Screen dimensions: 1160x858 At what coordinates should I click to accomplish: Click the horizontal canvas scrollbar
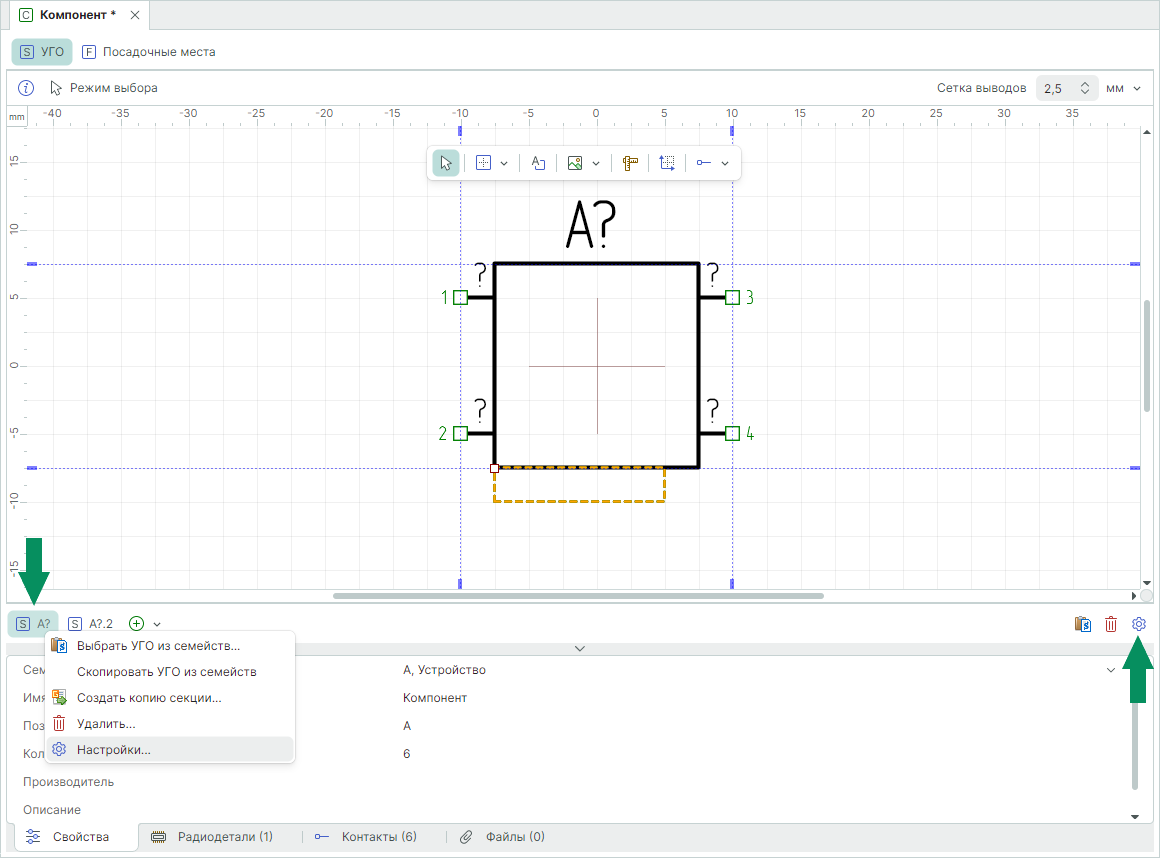[578, 596]
